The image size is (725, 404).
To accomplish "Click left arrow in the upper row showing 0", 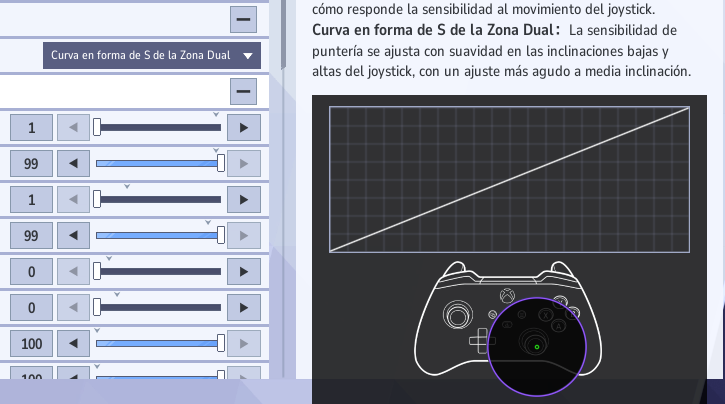I will [73, 272].
